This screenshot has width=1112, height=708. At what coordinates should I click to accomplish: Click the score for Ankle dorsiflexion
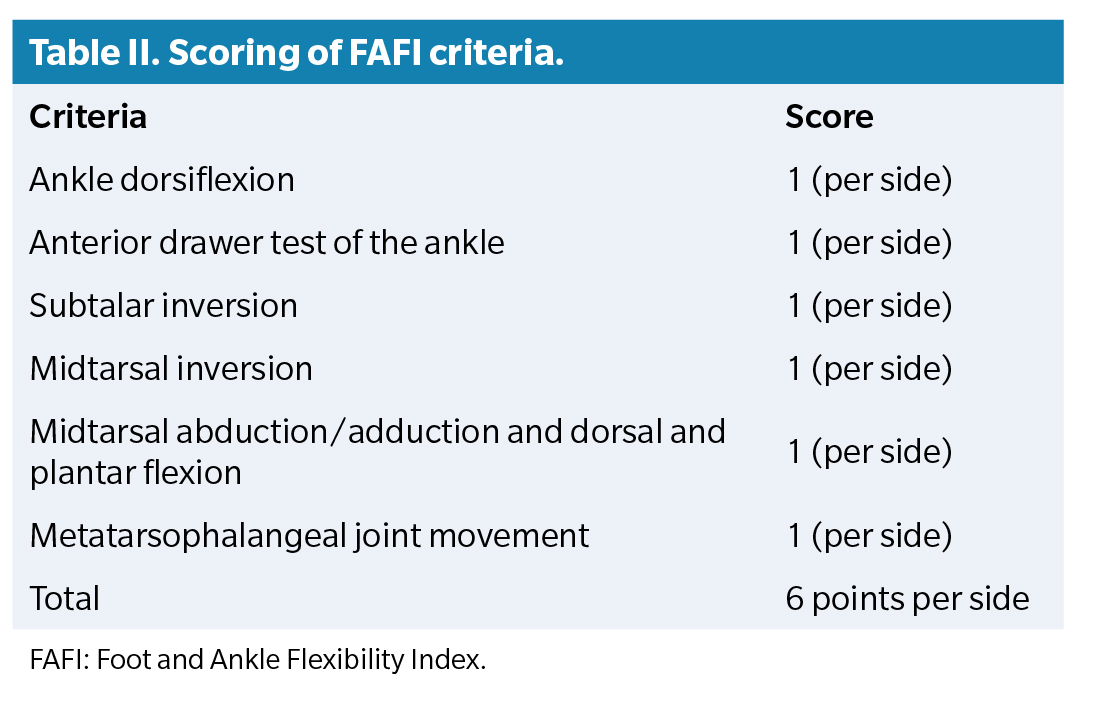tap(869, 180)
